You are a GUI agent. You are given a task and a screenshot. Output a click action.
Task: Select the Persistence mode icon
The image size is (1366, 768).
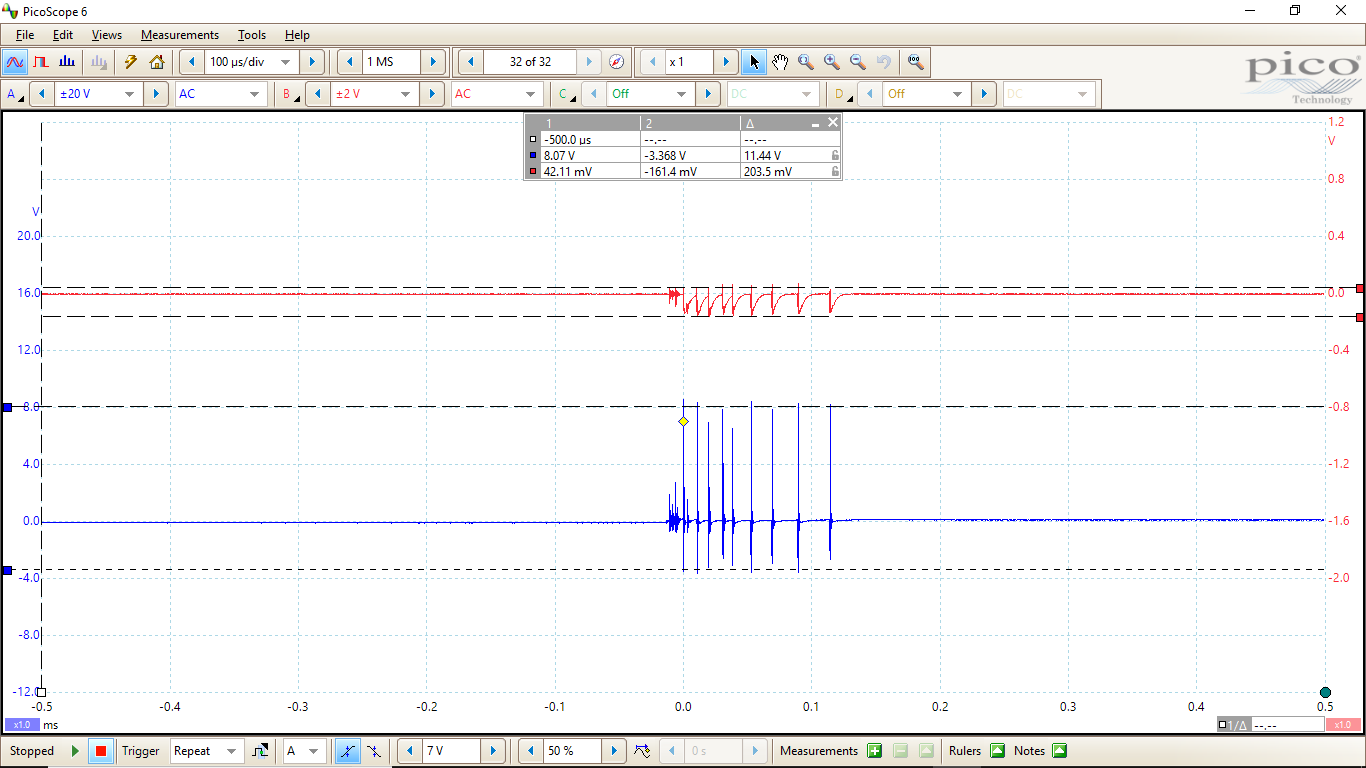[x=41, y=62]
